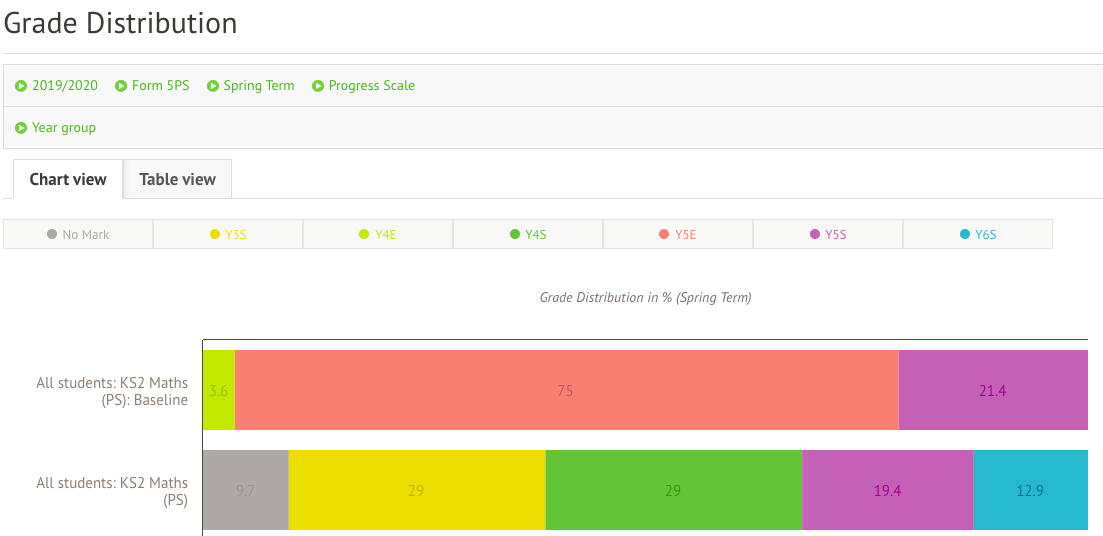Click the blue 12.9 bar segment
The height and width of the screenshot is (536, 1103).
1030,490
